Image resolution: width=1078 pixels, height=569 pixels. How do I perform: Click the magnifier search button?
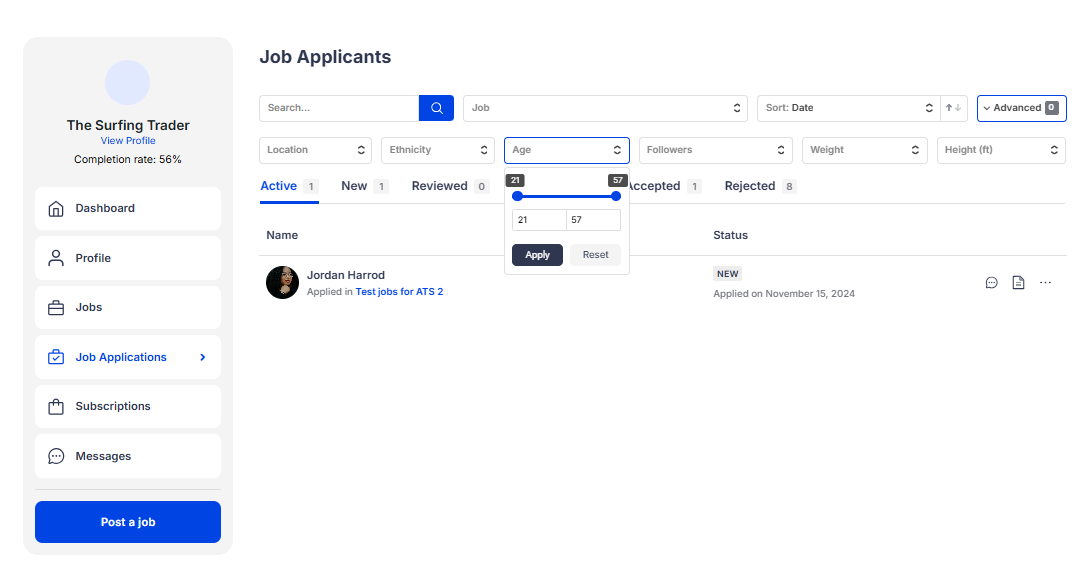coord(436,108)
